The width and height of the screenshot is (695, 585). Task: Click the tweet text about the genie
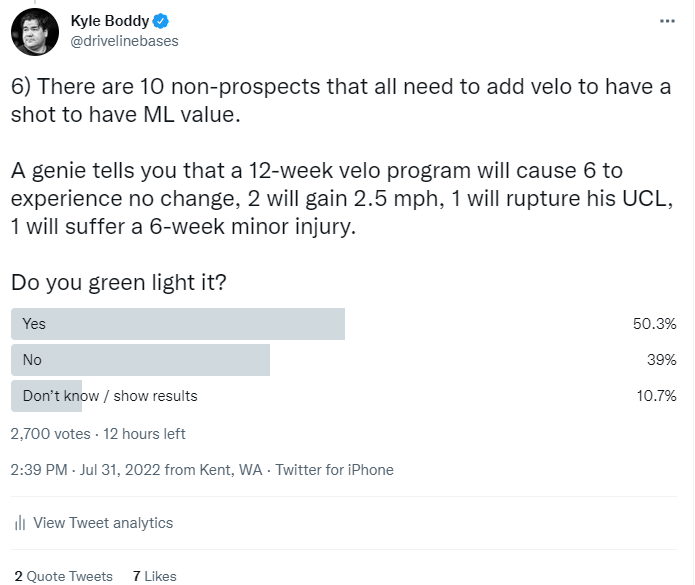point(342,198)
